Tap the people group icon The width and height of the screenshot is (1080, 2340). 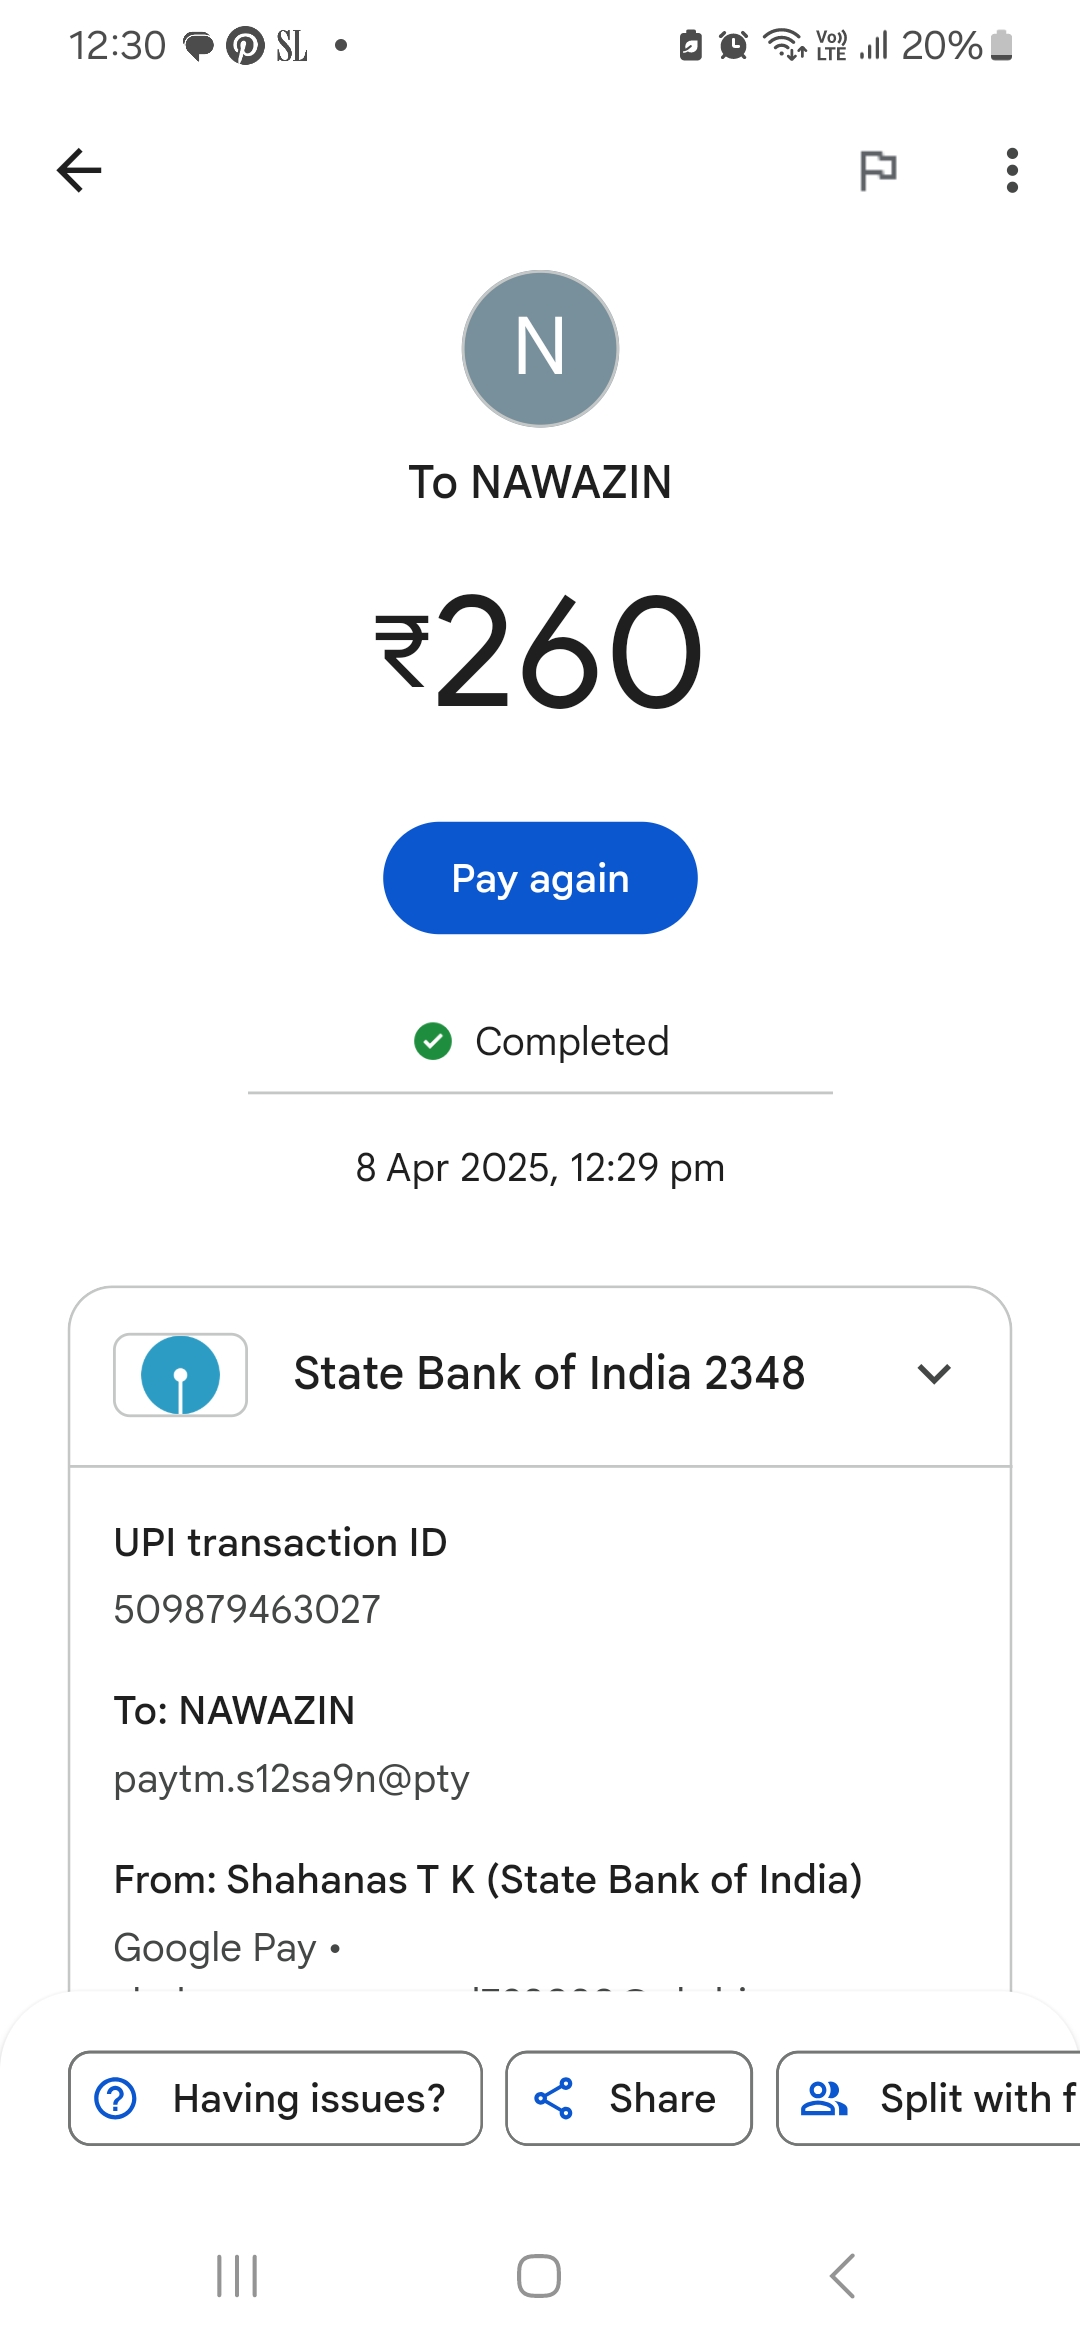825,2098
